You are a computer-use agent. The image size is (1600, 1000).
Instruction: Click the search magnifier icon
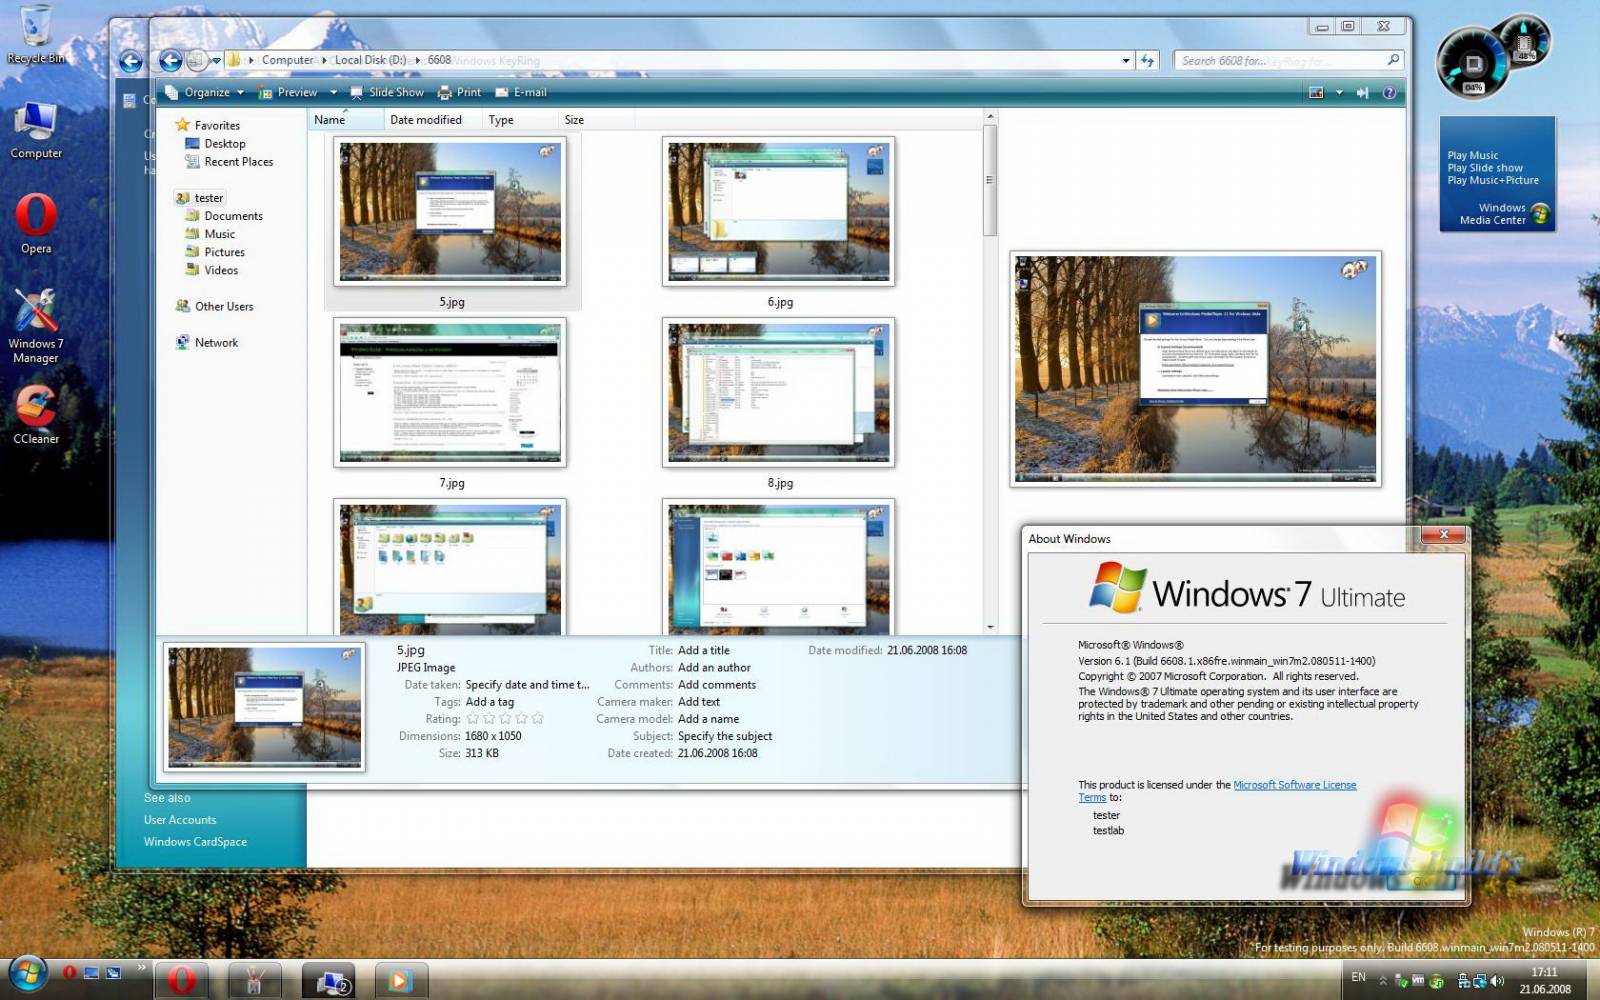(1393, 60)
